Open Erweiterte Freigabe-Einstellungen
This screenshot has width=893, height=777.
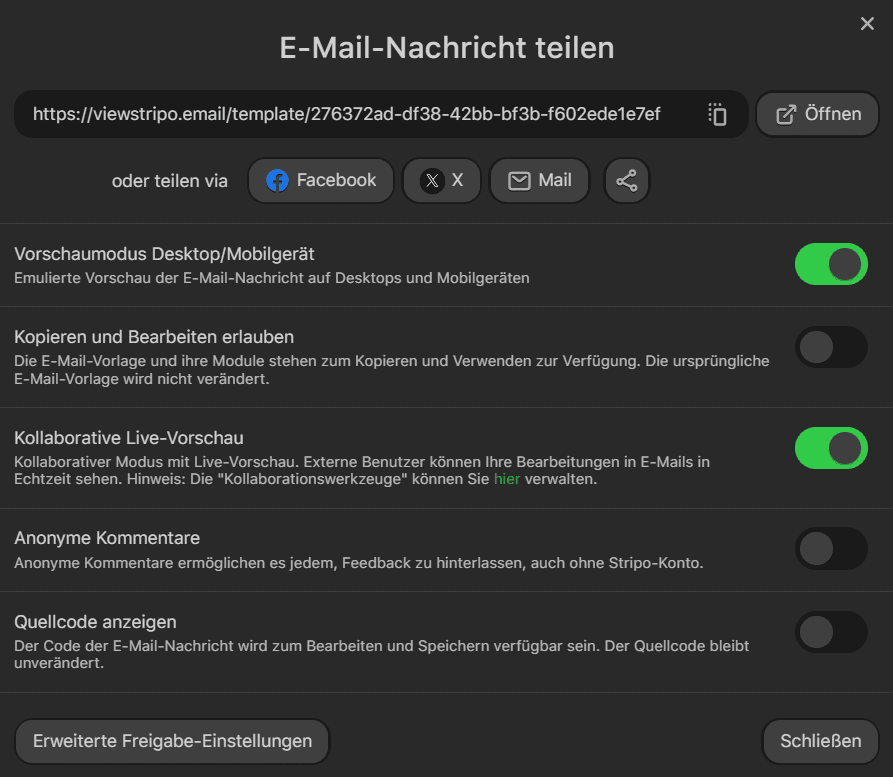pyautogui.click(x=172, y=741)
